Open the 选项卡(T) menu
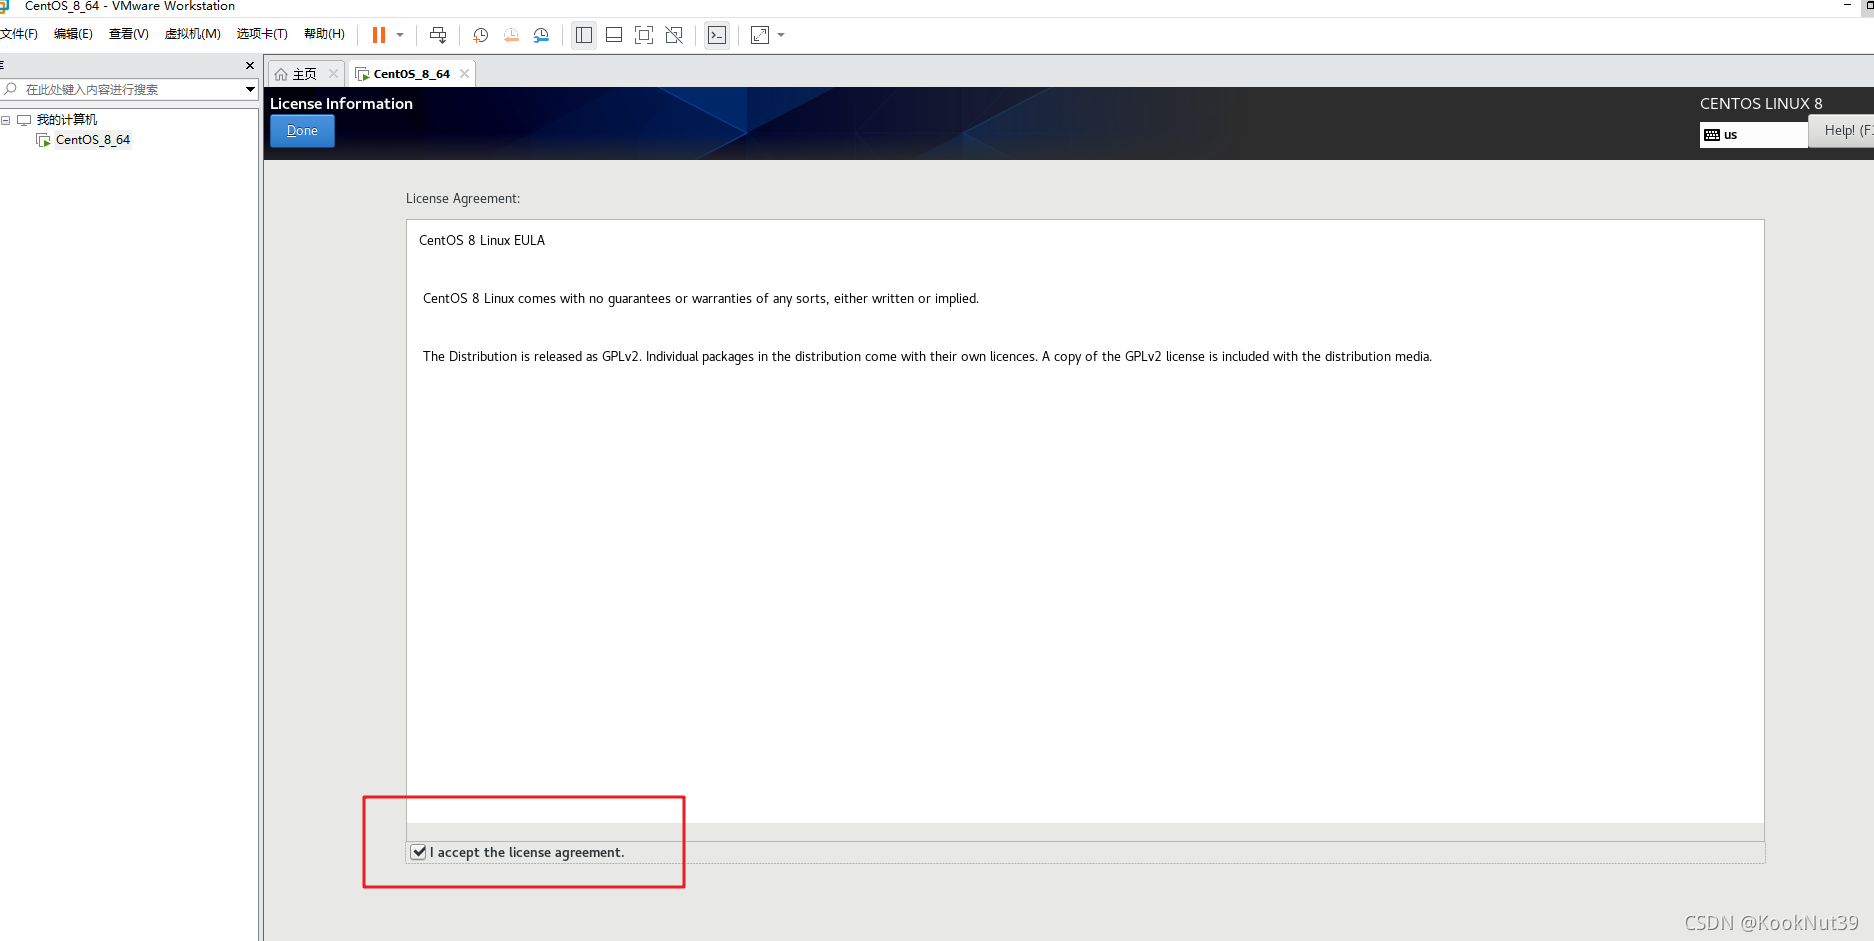This screenshot has height=941, width=1874. (x=262, y=34)
